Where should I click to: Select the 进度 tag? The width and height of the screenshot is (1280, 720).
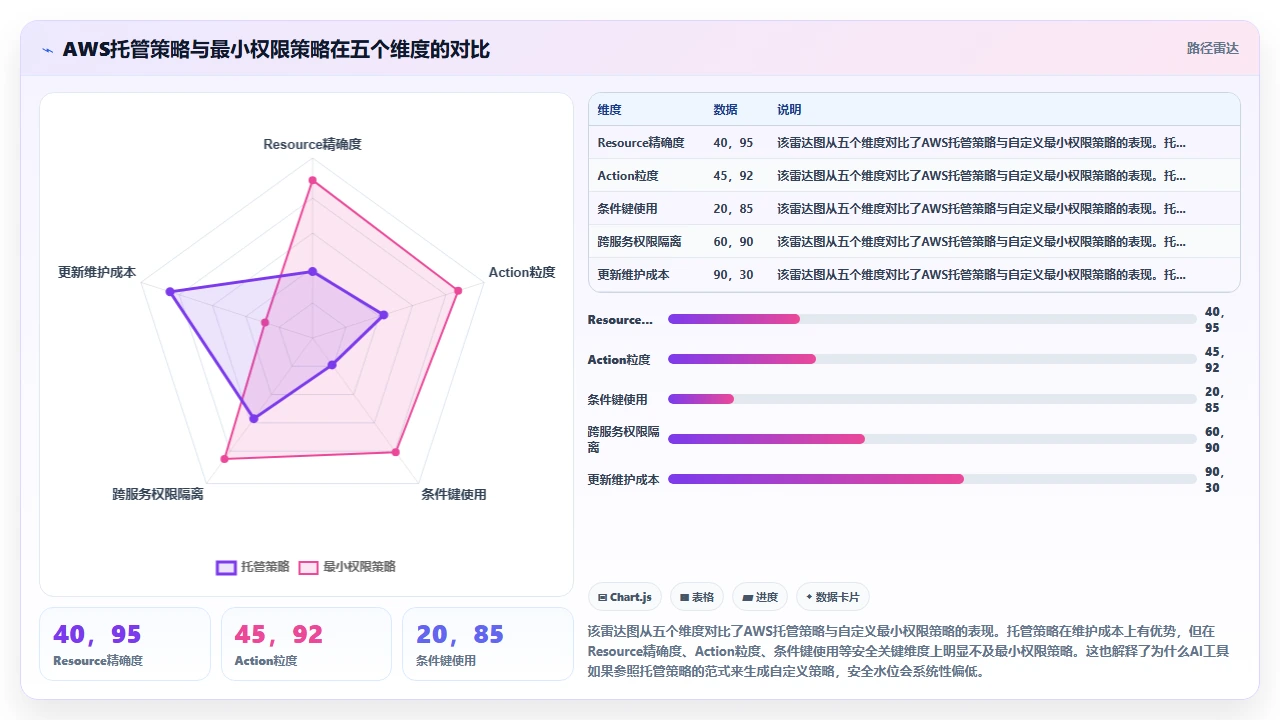click(760, 597)
